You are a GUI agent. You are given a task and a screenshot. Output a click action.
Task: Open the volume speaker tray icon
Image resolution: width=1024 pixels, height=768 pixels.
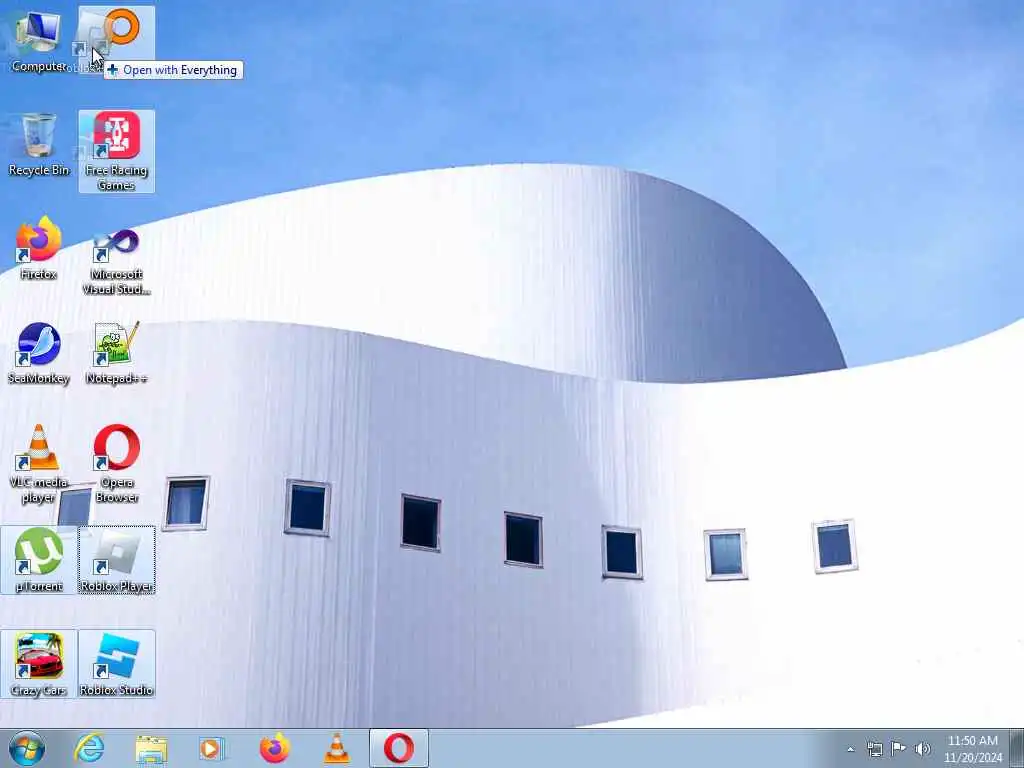923,749
